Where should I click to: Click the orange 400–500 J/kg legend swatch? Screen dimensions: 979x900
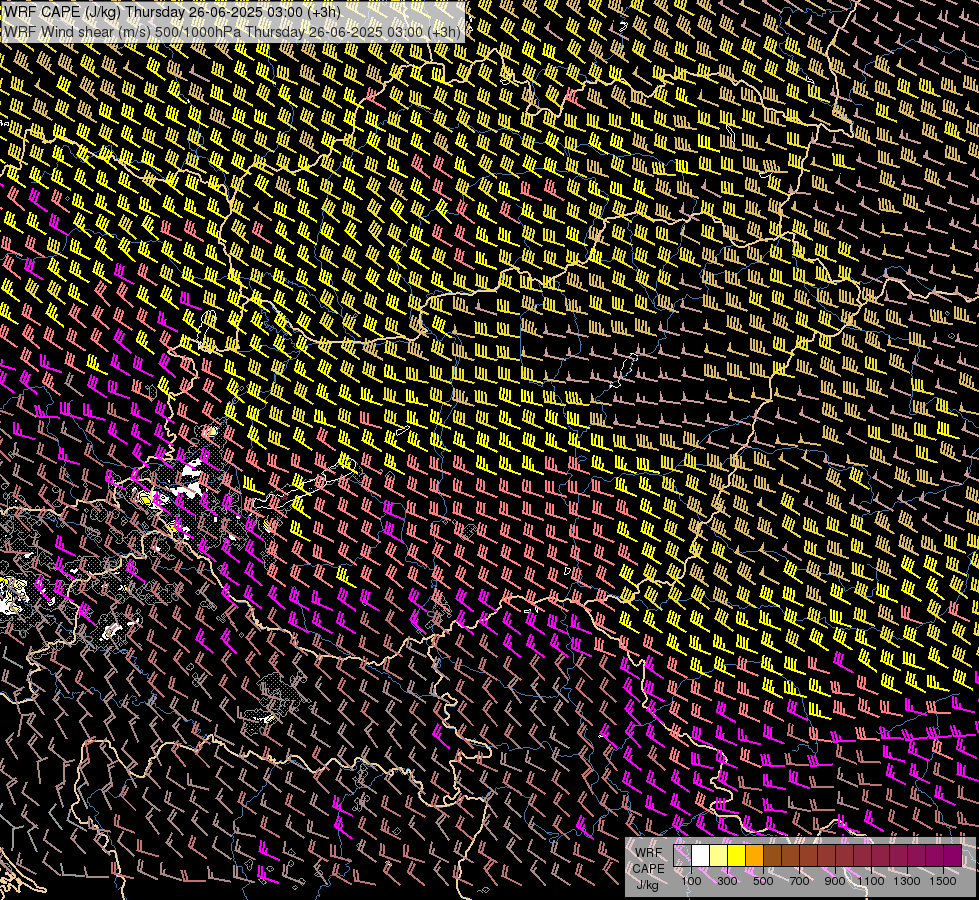(x=754, y=856)
